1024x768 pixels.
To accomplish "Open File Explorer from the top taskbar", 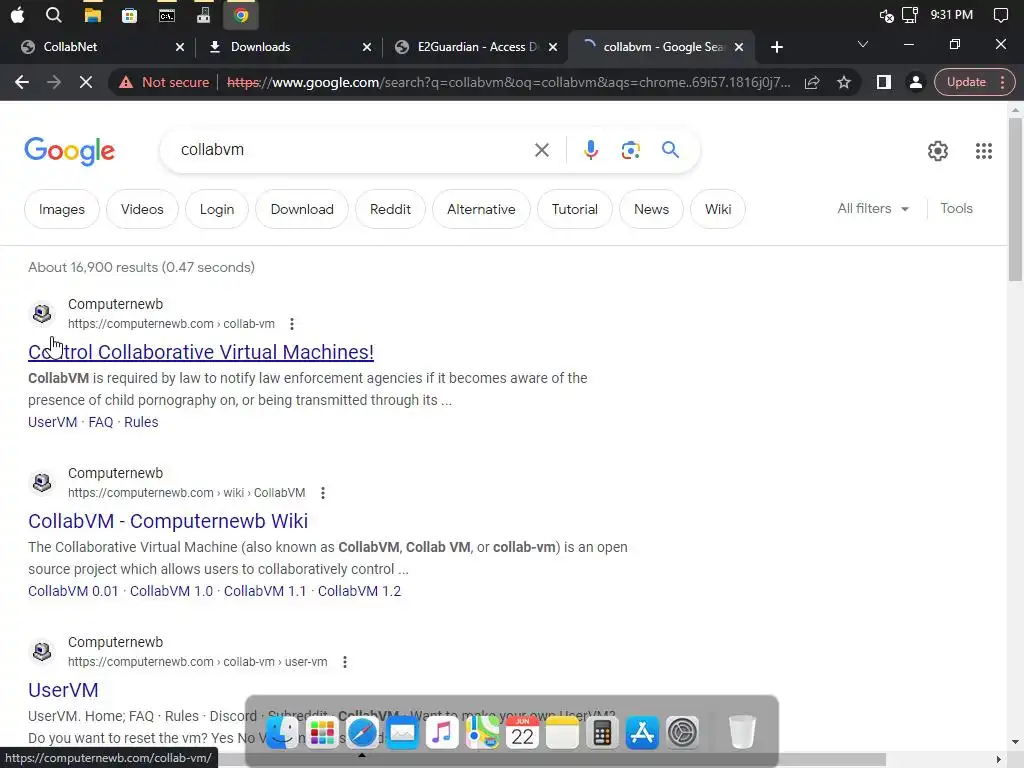I will pos(92,15).
